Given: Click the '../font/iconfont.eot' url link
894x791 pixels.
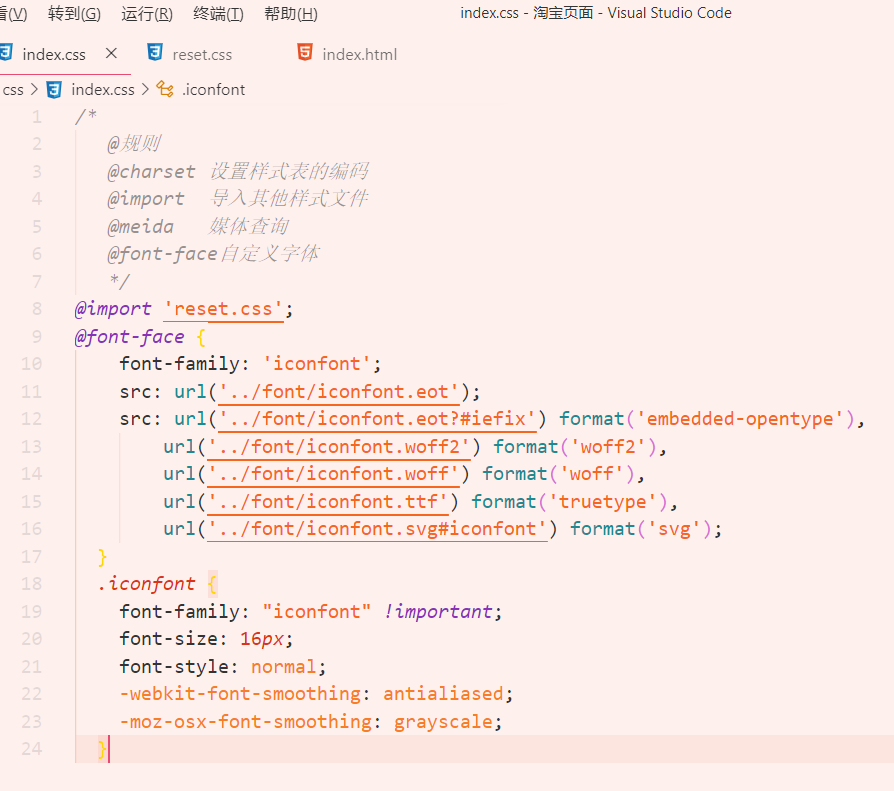Looking at the screenshot, I should tap(339, 392).
